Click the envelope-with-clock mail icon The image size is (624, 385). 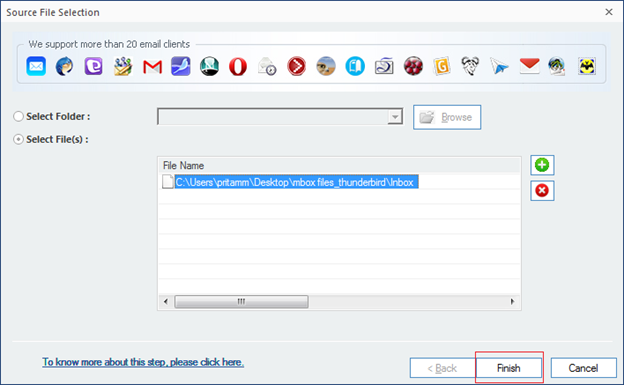point(267,66)
